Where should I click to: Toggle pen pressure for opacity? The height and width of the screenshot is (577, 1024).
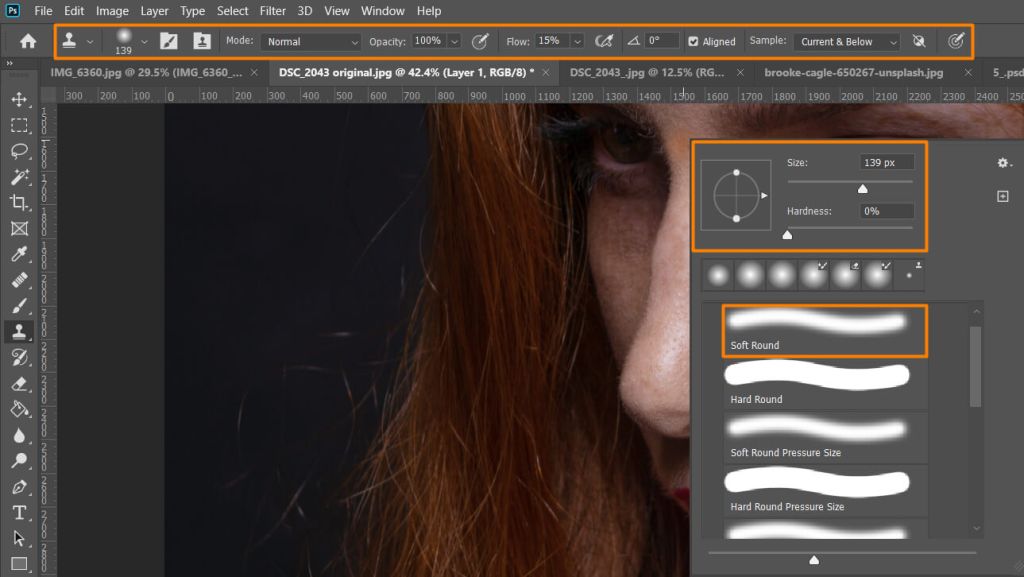pyautogui.click(x=480, y=41)
